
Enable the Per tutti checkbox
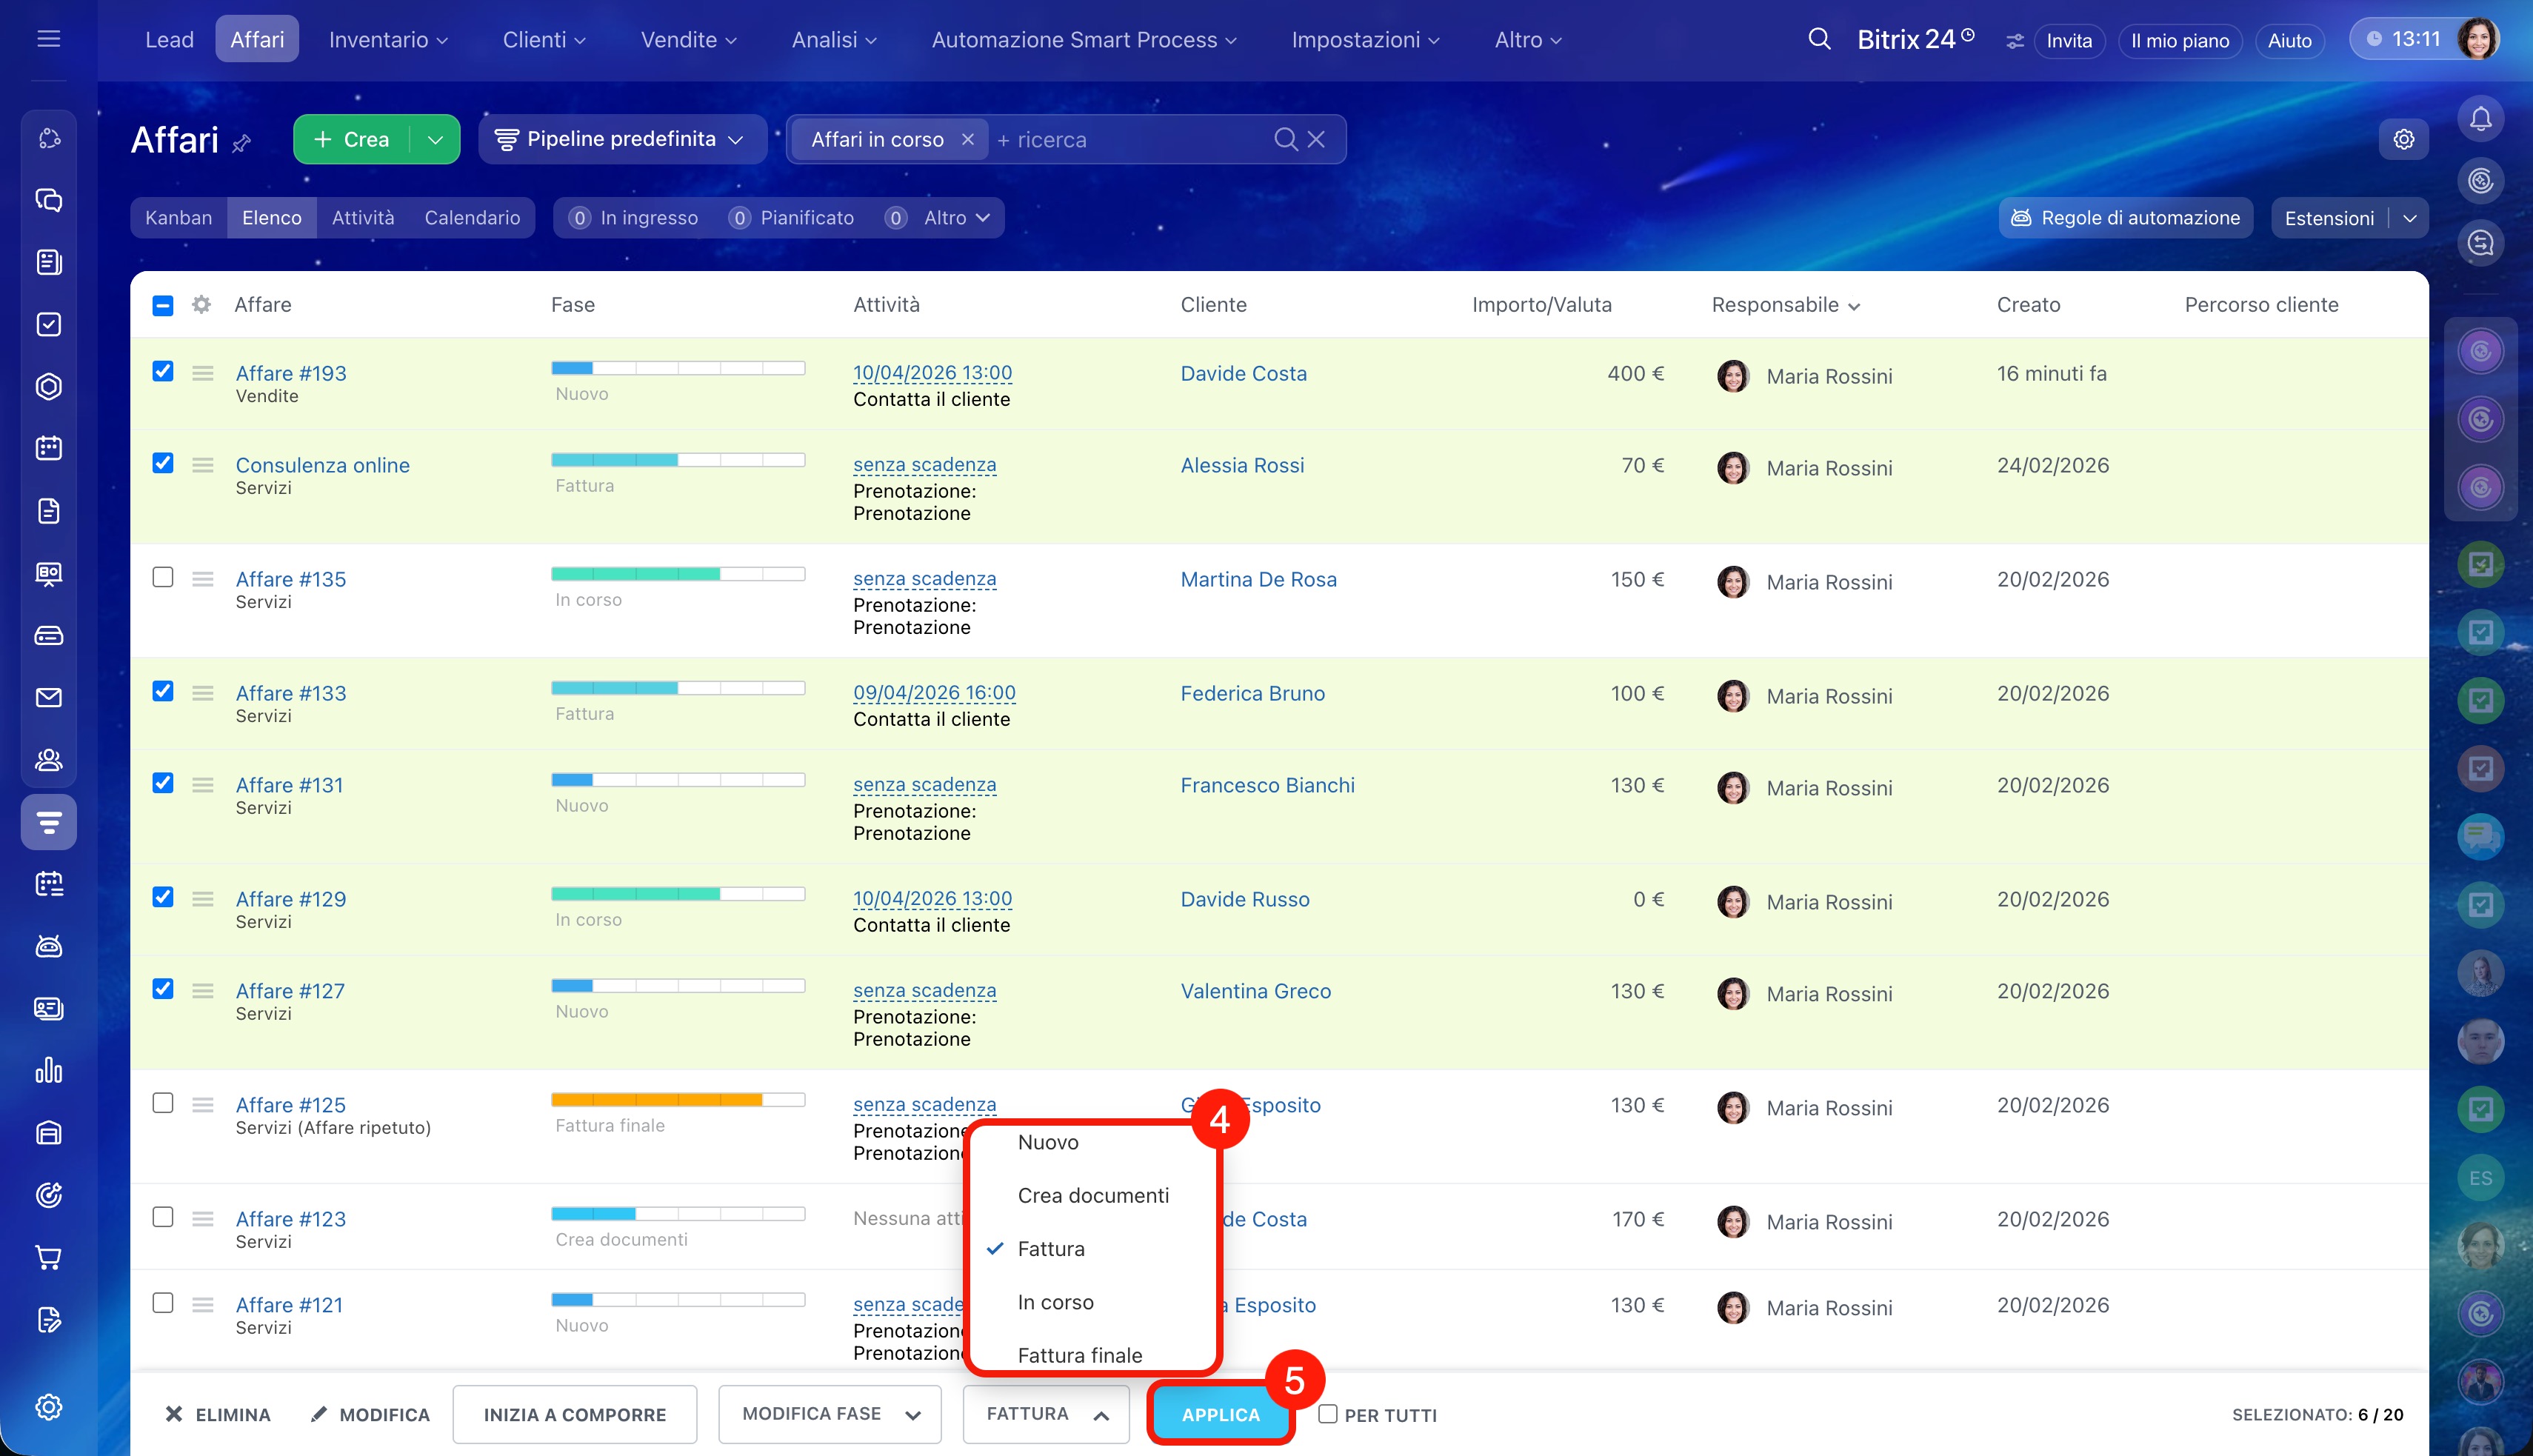coord(1327,1413)
